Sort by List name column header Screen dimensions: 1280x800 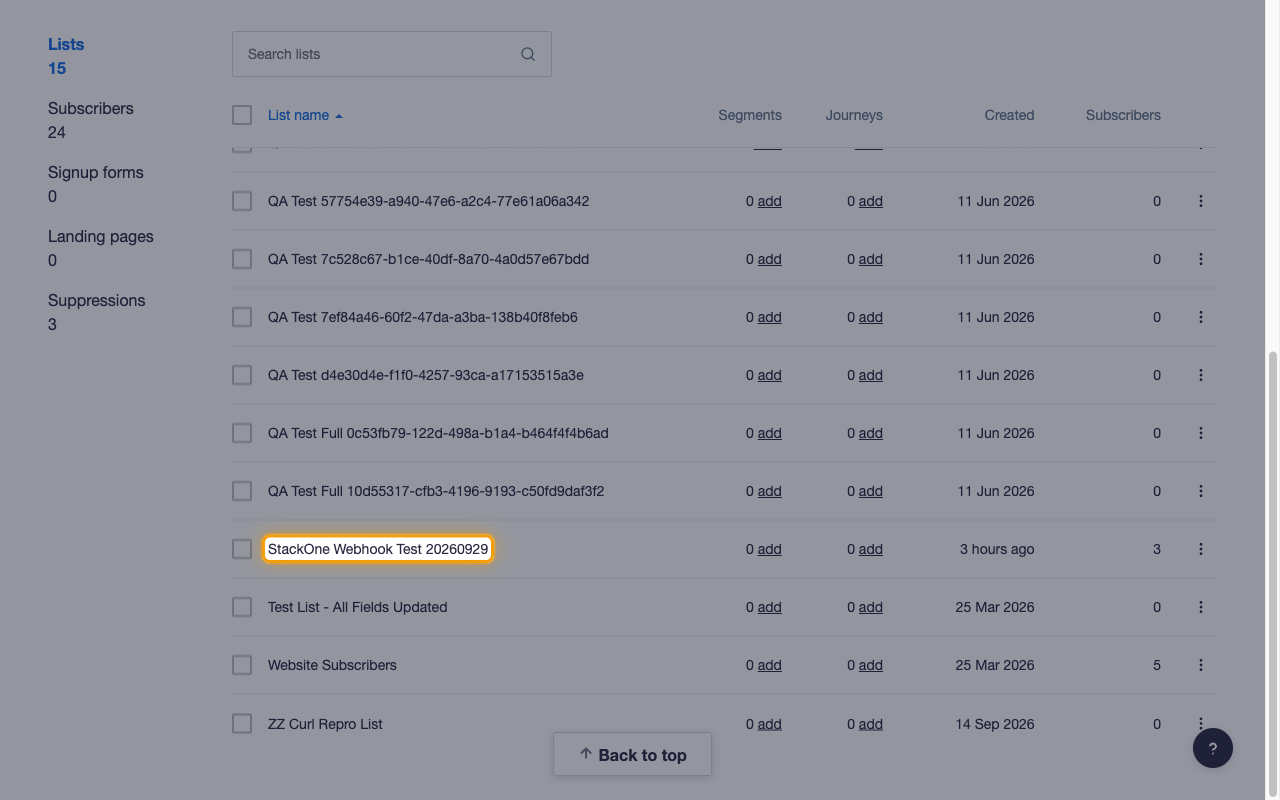[305, 115]
